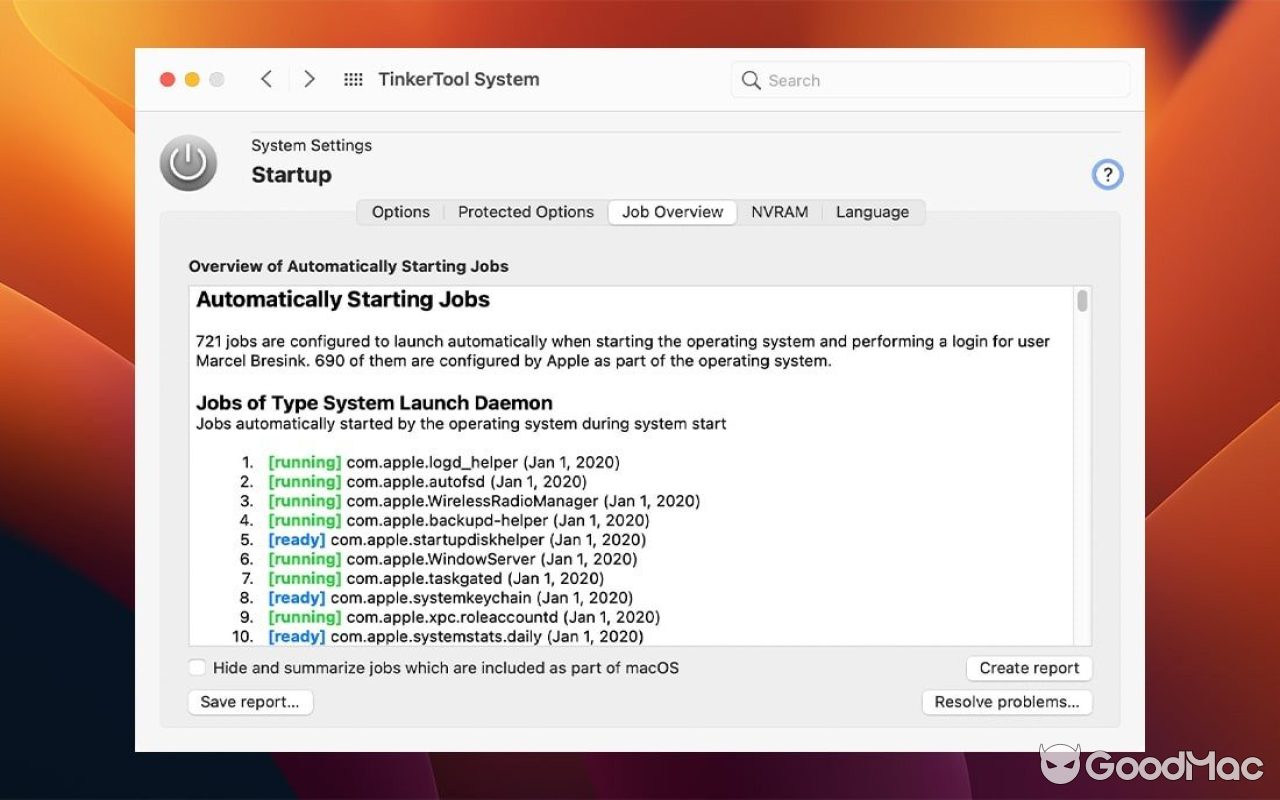
Task: Click the show-all-panes grid icon
Action: [353, 79]
